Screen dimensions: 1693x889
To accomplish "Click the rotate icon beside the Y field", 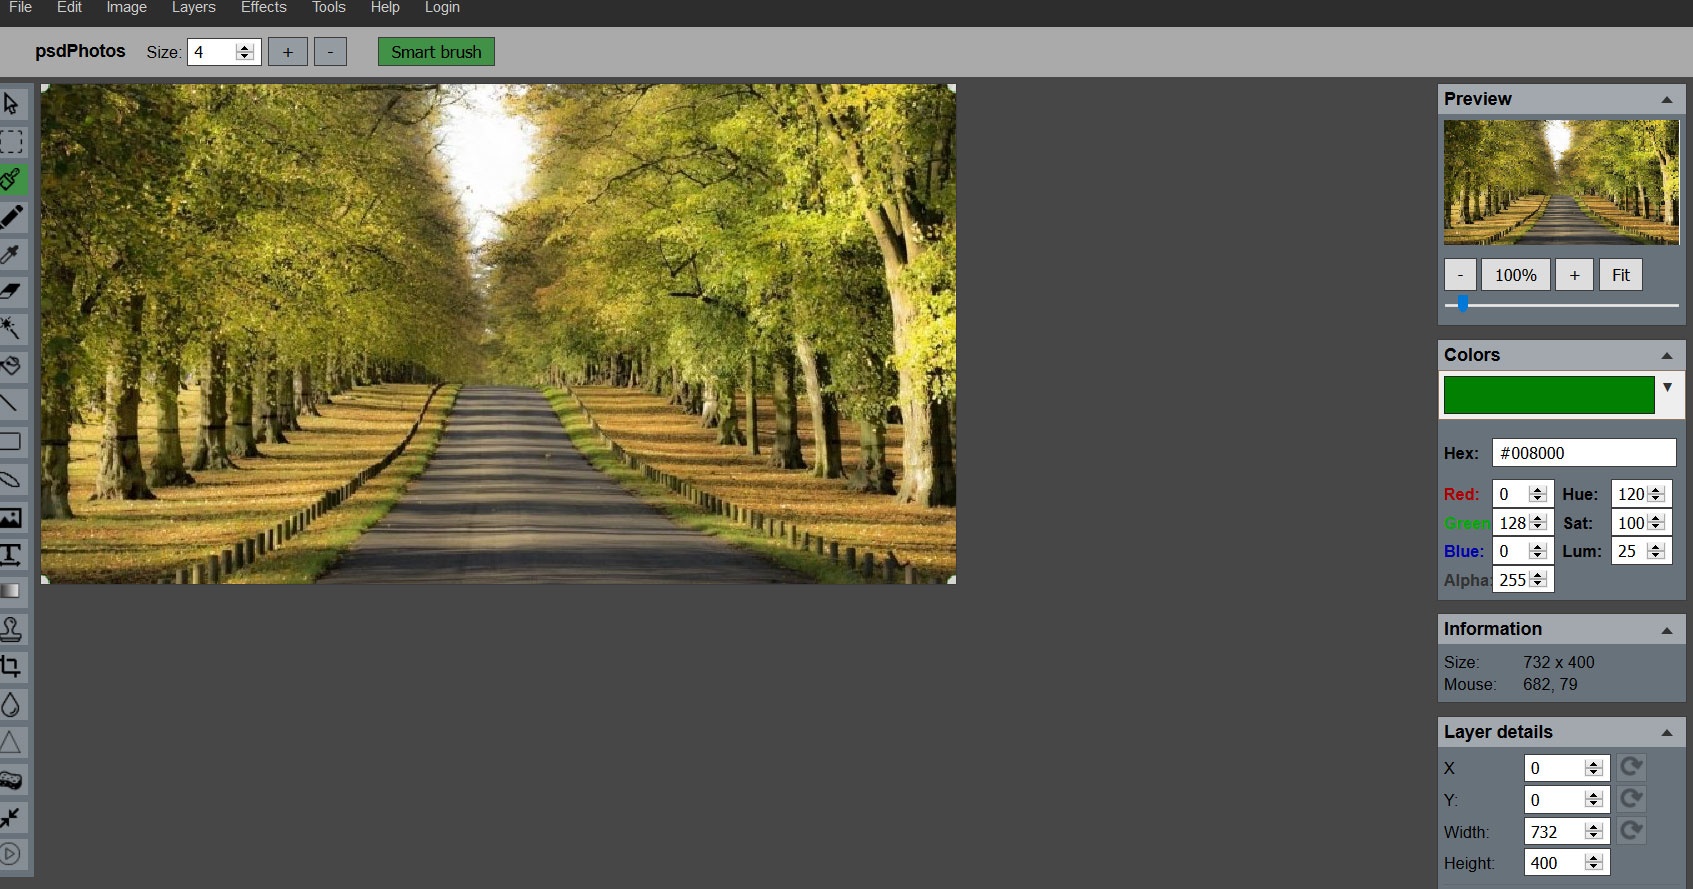I will pyautogui.click(x=1631, y=799).
